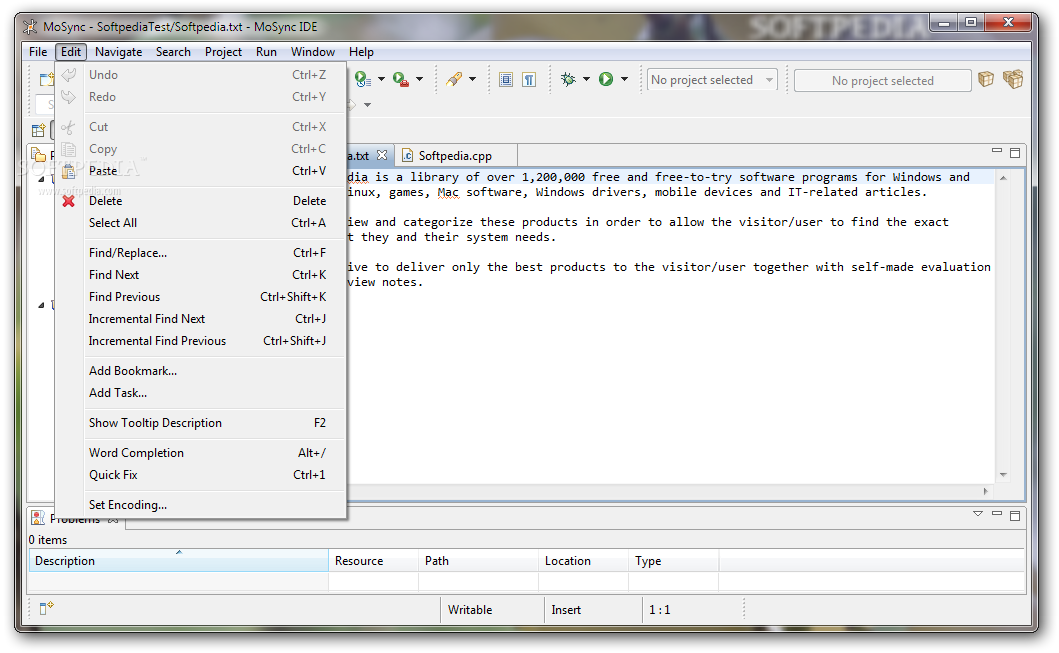
Task: Click the run/profile icon left of the toolbox icon
Action: [363, 80]
